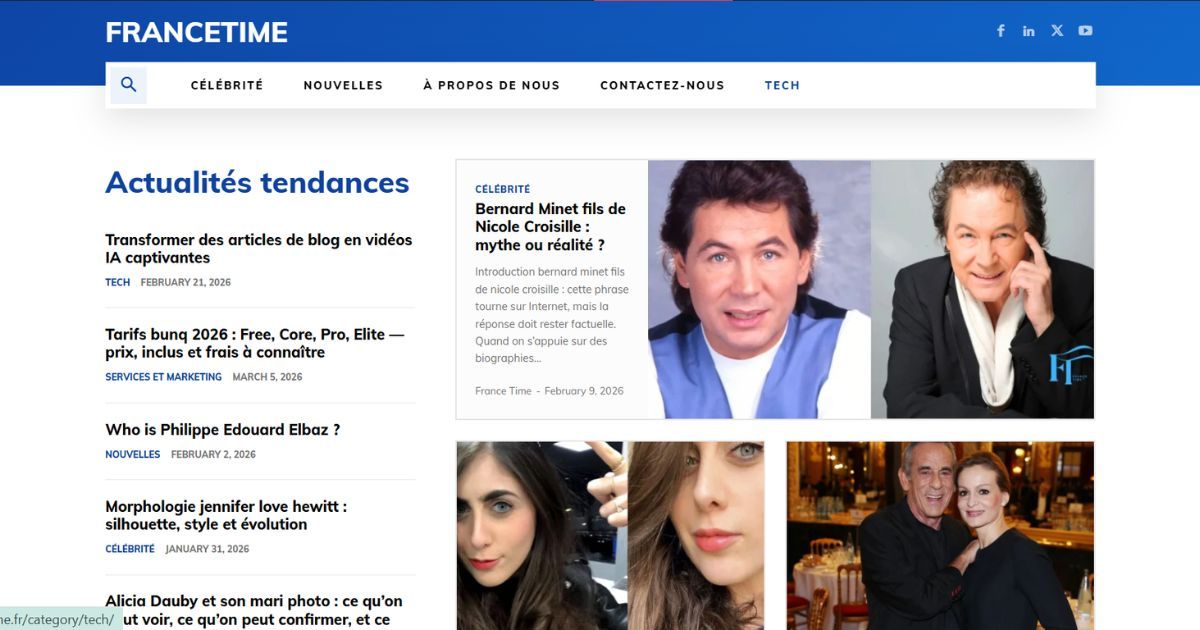Open the two-selfie woman article thumbnail

pos(610,536)
